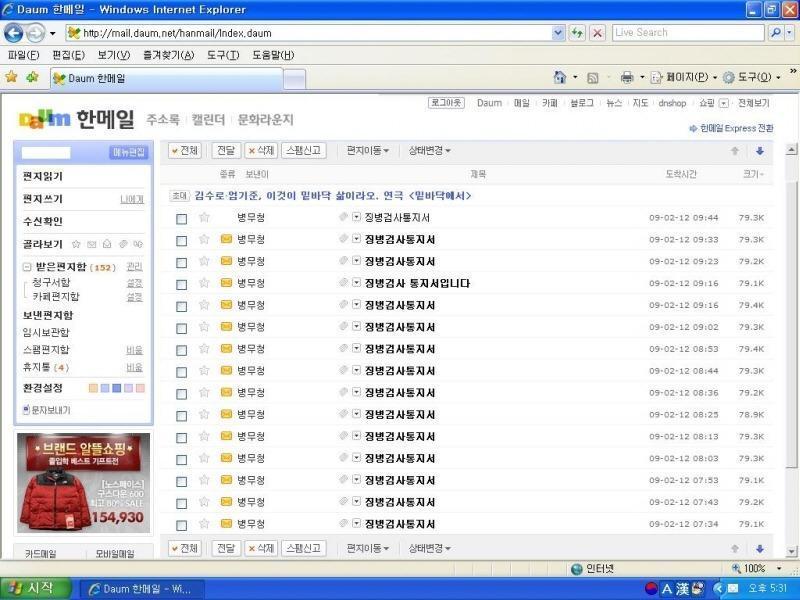Open the 즐겨찾기(A) menu
800x600 pixels.
pos(168,55)
